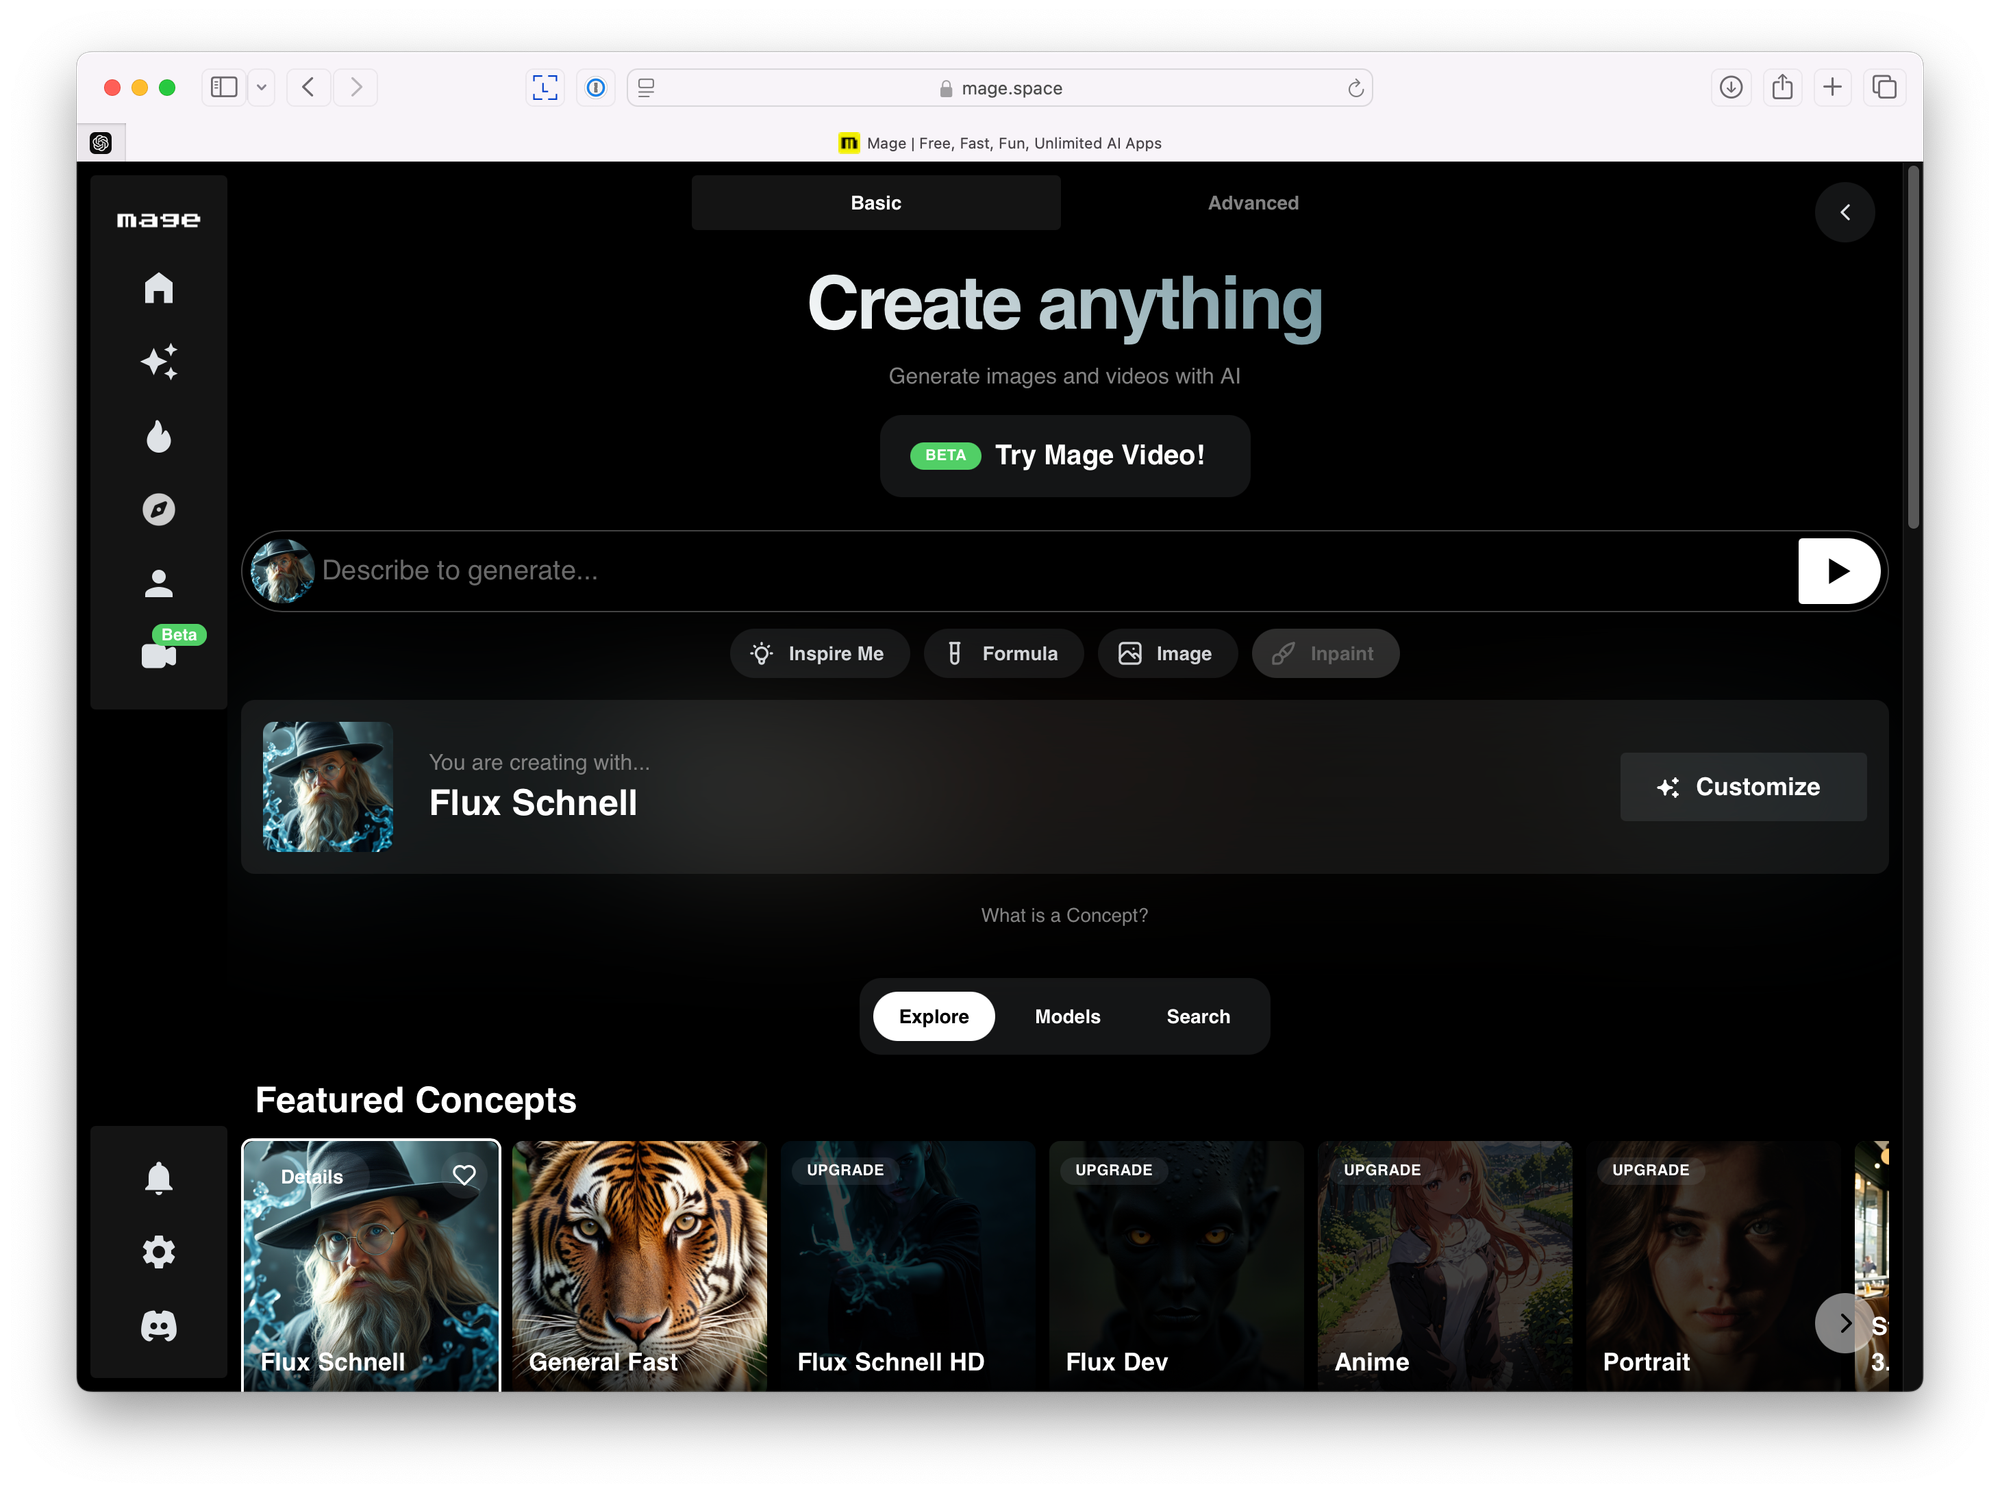The image size is (2000, 1493).
Task: Collapse the panel with the top-right chevron
Action: tap(1844, 212)
